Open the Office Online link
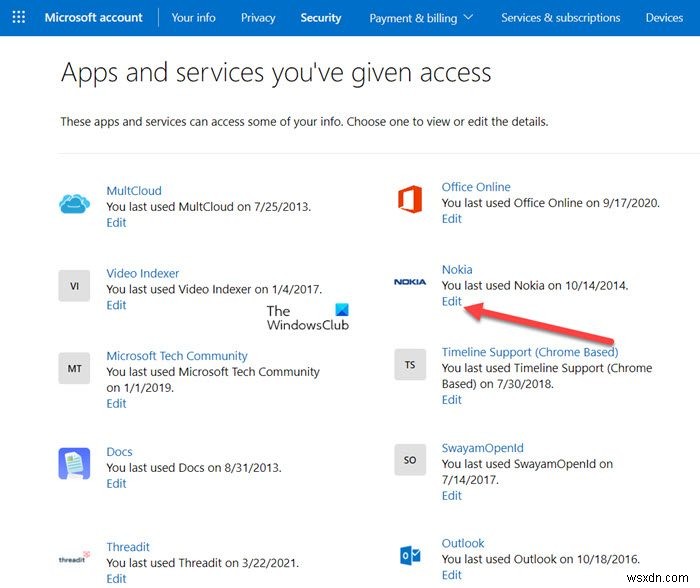 coord(476,187)
